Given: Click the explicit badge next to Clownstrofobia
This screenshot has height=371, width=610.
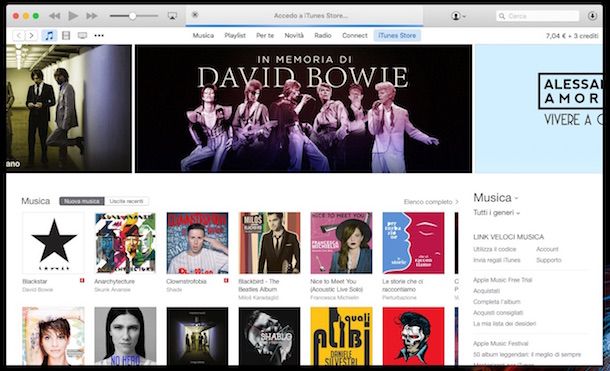Looking at the screenshot, I should pos(226,280).
